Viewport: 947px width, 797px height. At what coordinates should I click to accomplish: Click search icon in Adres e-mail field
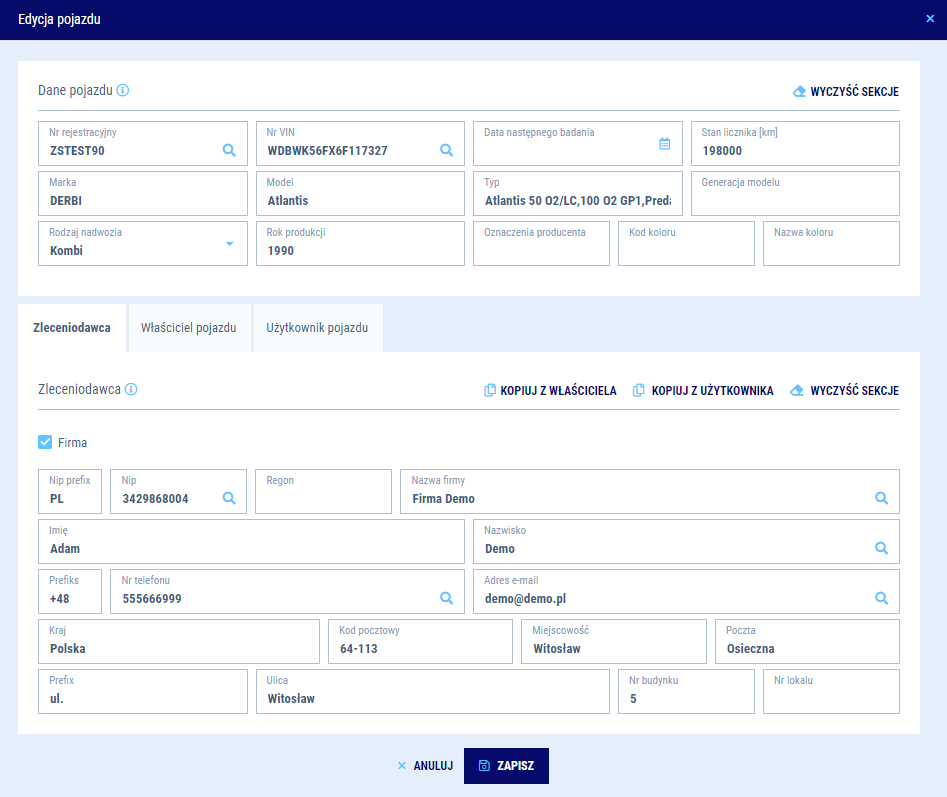click(x=882, y=598)
